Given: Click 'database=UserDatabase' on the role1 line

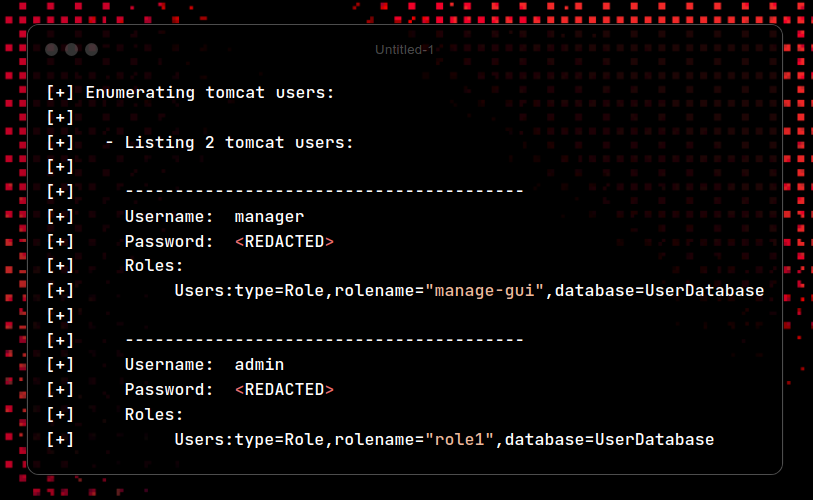Looking at the screenshot, I should [610, 440].
